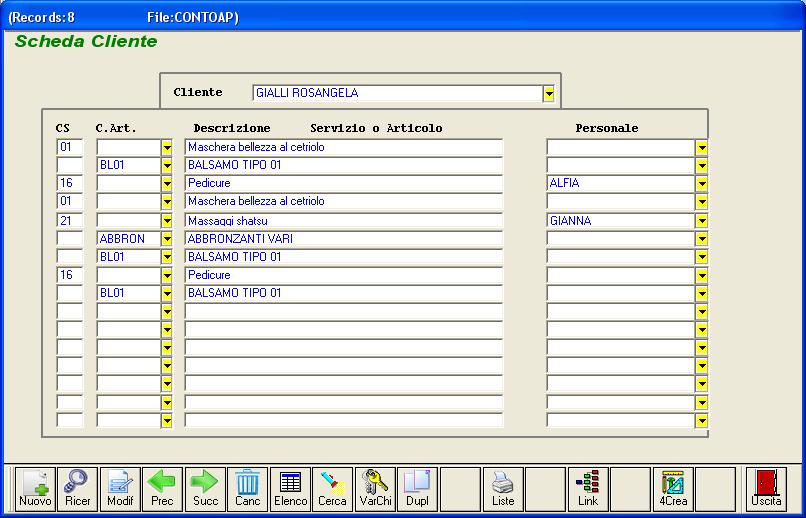Click the Records:8 title text

click(x=43, y=17)
